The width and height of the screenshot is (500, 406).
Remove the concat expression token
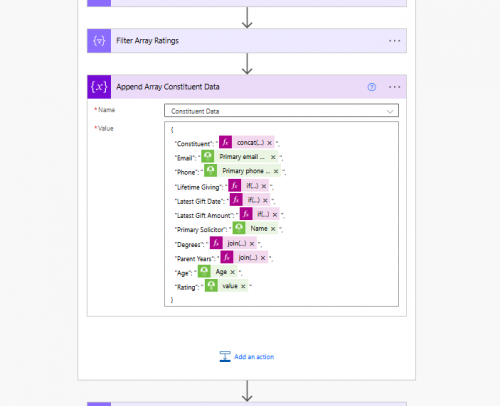(269, 143)
